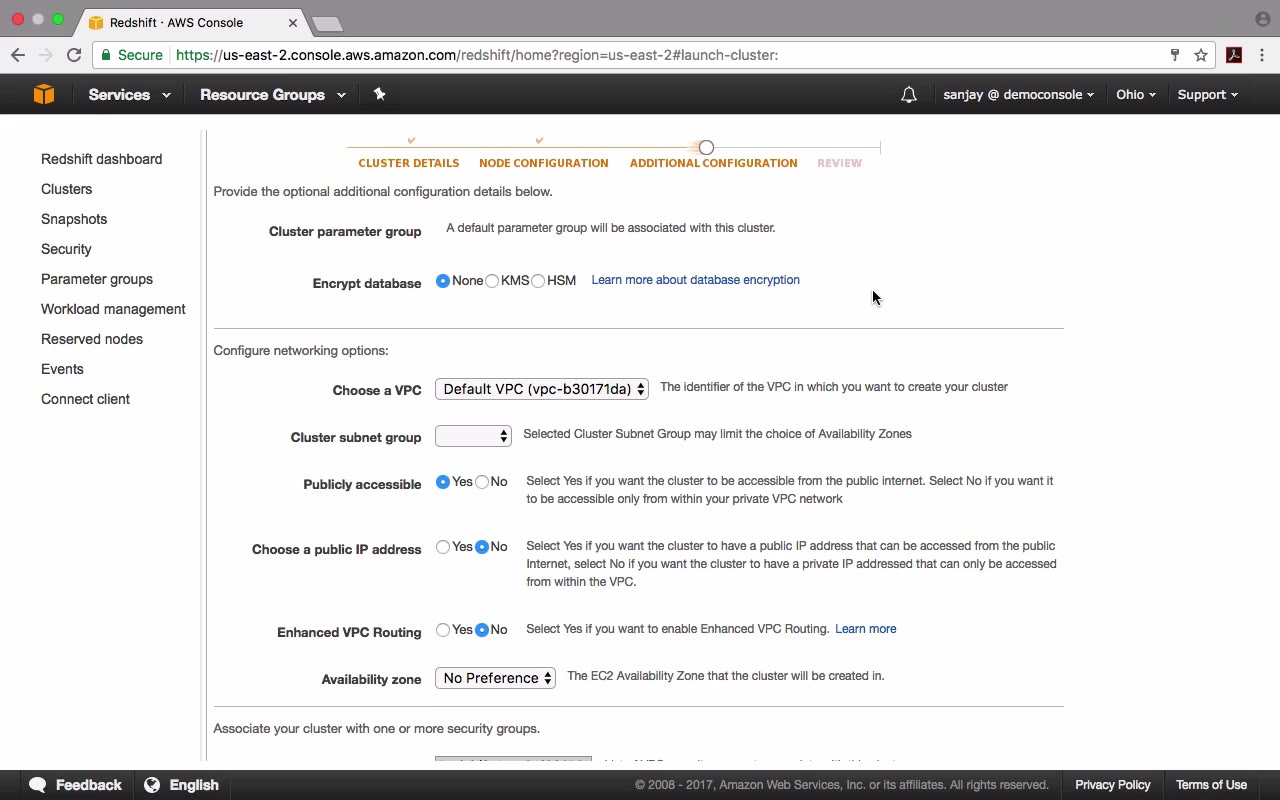Click the Chrome profile avatar icon

1262,19
